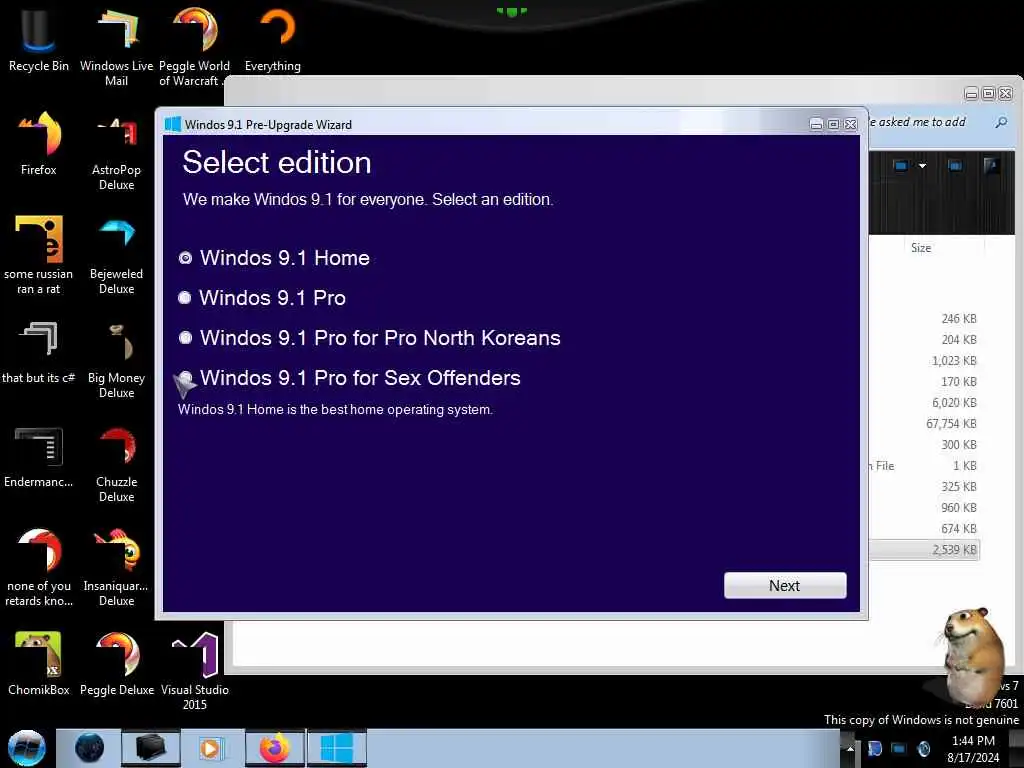Viewport: 1024px width, 768px height.
Task: Click the hamster desktop mascot
Action: click(973, 656)
